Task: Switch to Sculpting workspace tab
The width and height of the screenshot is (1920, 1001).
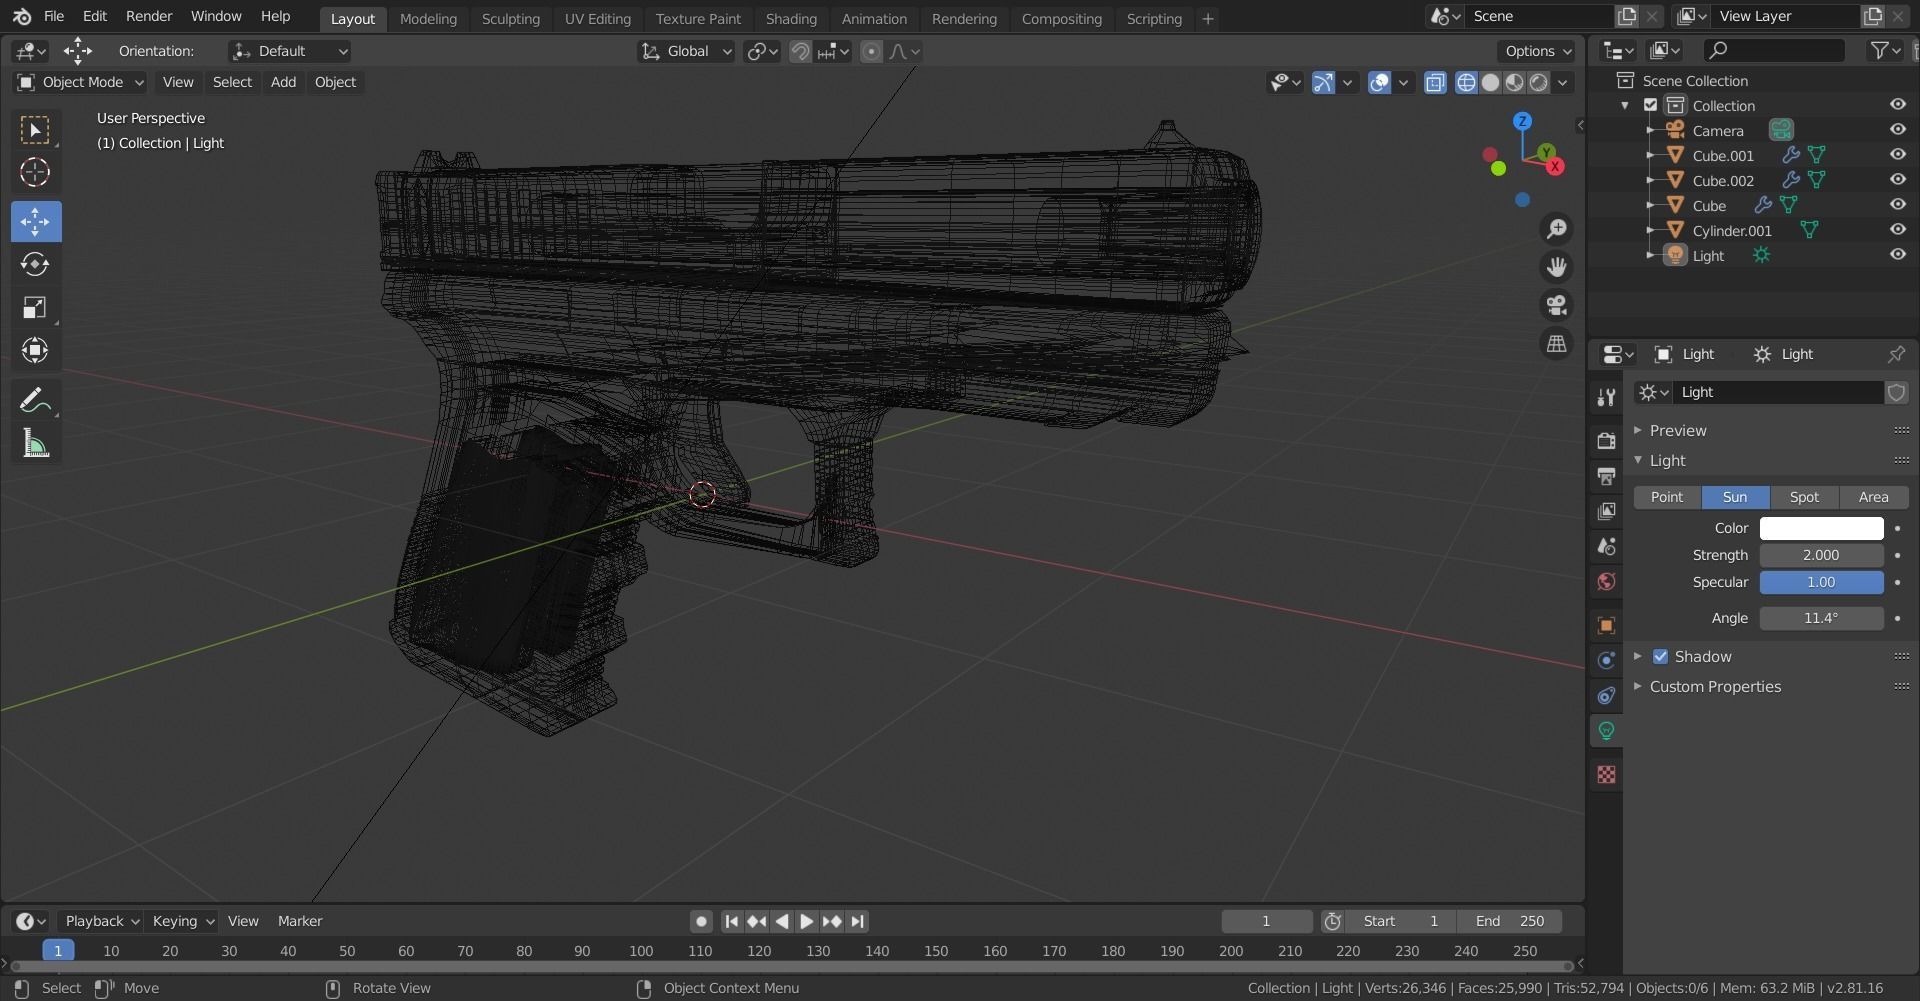Action: coord(510,18)
